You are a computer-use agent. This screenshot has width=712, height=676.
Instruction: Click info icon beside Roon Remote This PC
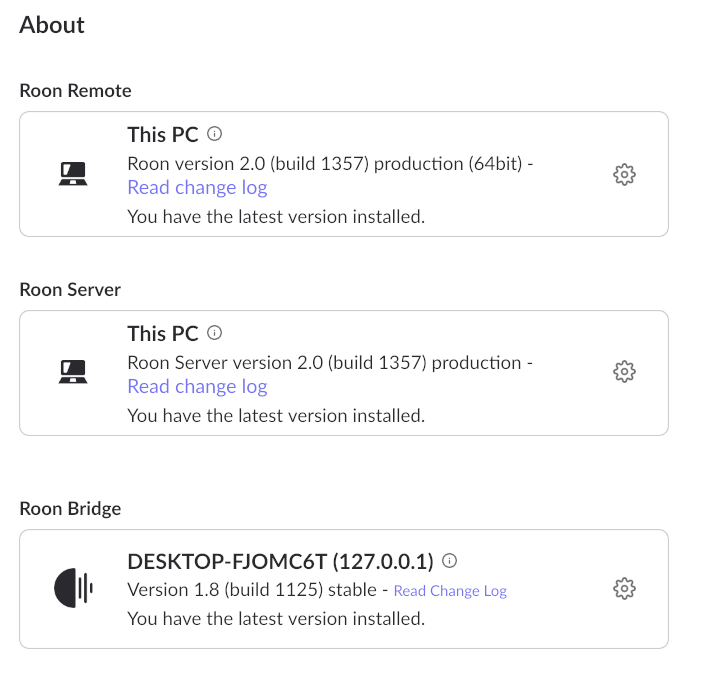pos(214,134)
